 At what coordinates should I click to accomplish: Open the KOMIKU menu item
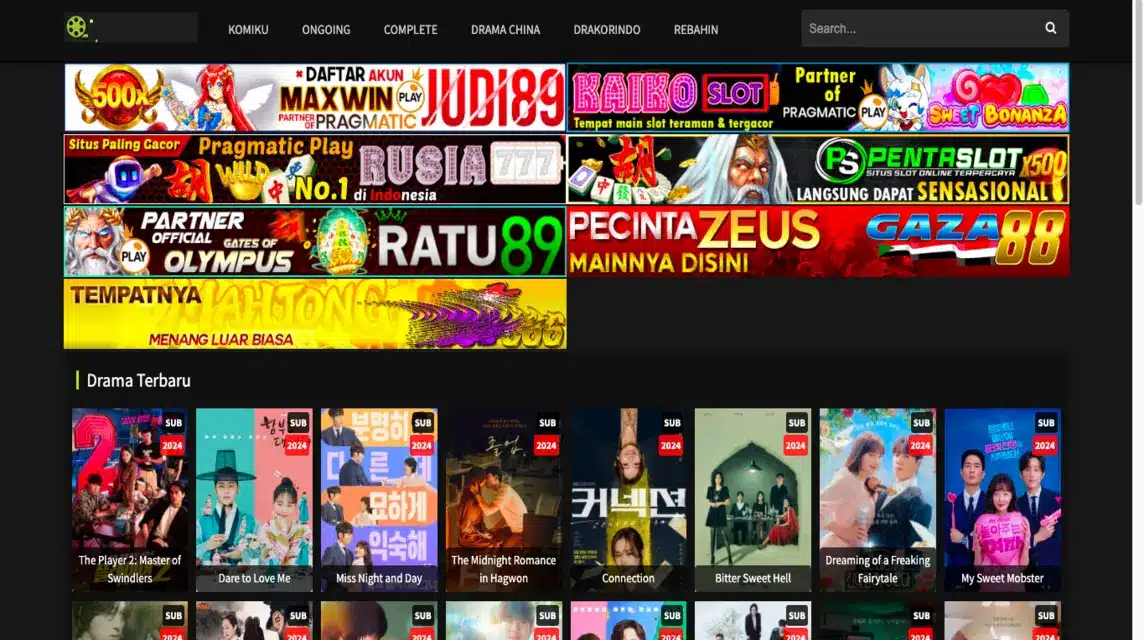(x=248, y=30)
